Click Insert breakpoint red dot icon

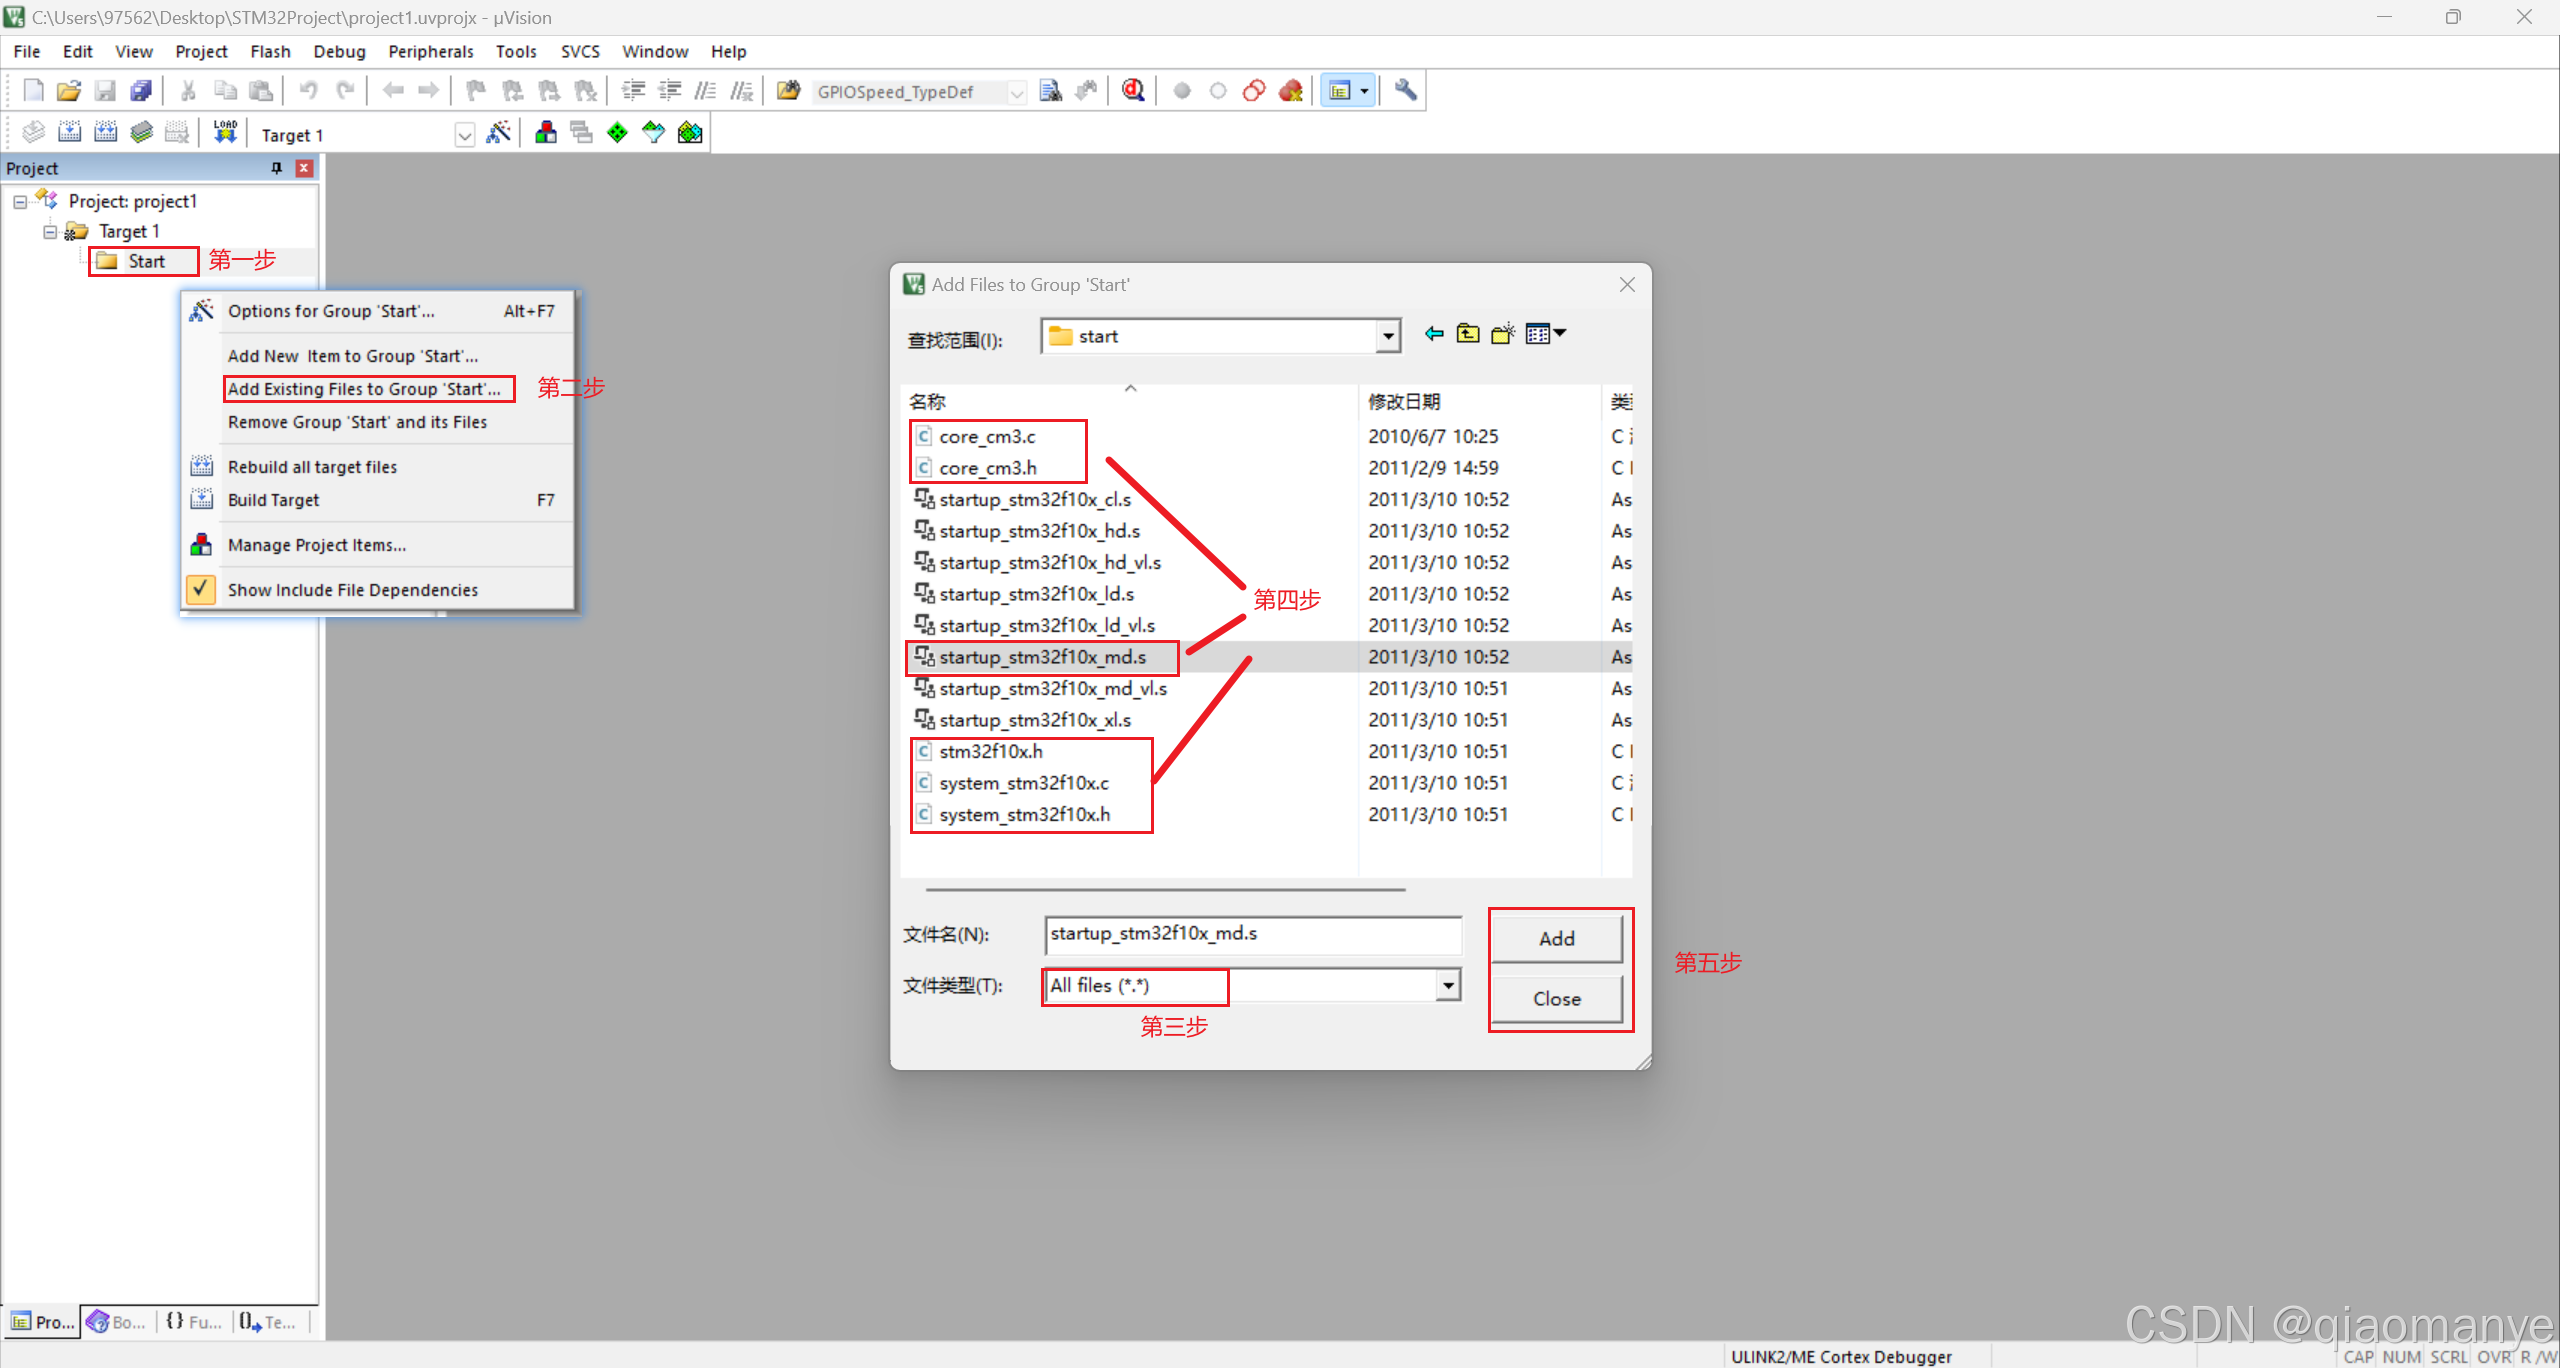click(x=1182, y=91)
